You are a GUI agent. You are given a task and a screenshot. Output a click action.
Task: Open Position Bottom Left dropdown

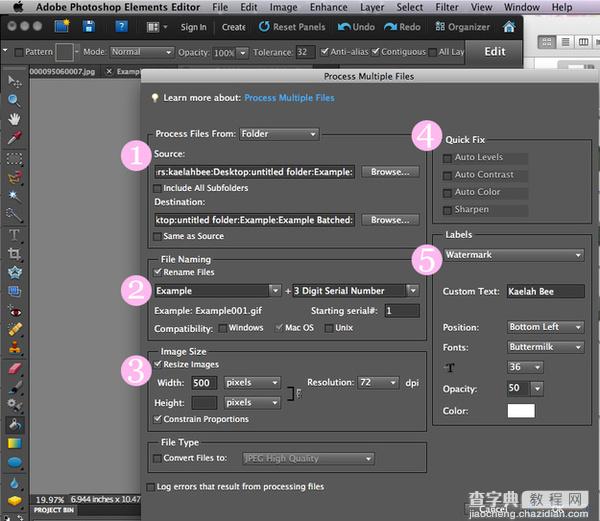click(x=546, y=327)
